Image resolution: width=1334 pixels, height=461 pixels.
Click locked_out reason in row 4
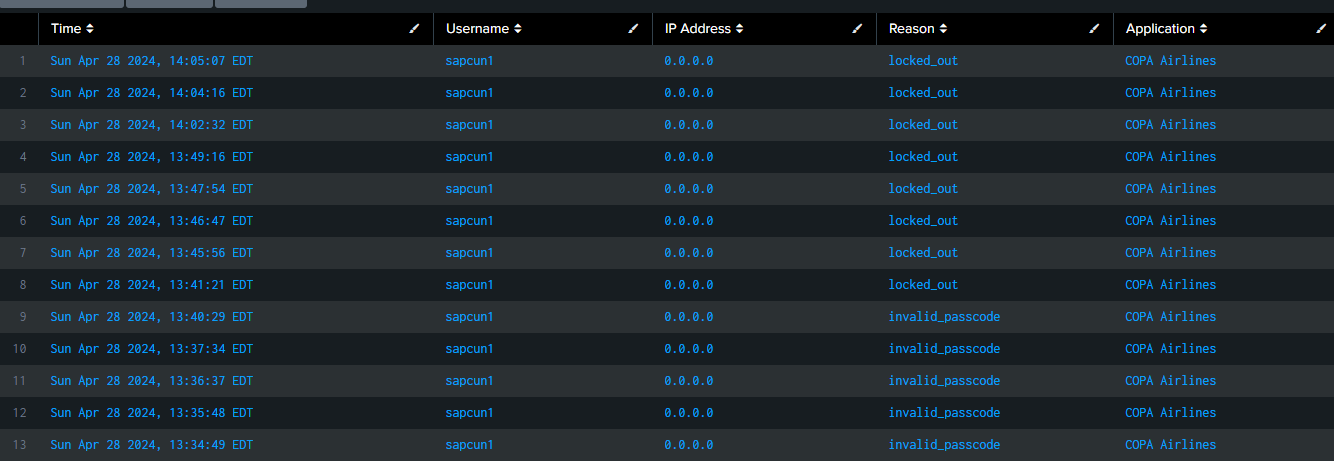(x=923, y=157)
